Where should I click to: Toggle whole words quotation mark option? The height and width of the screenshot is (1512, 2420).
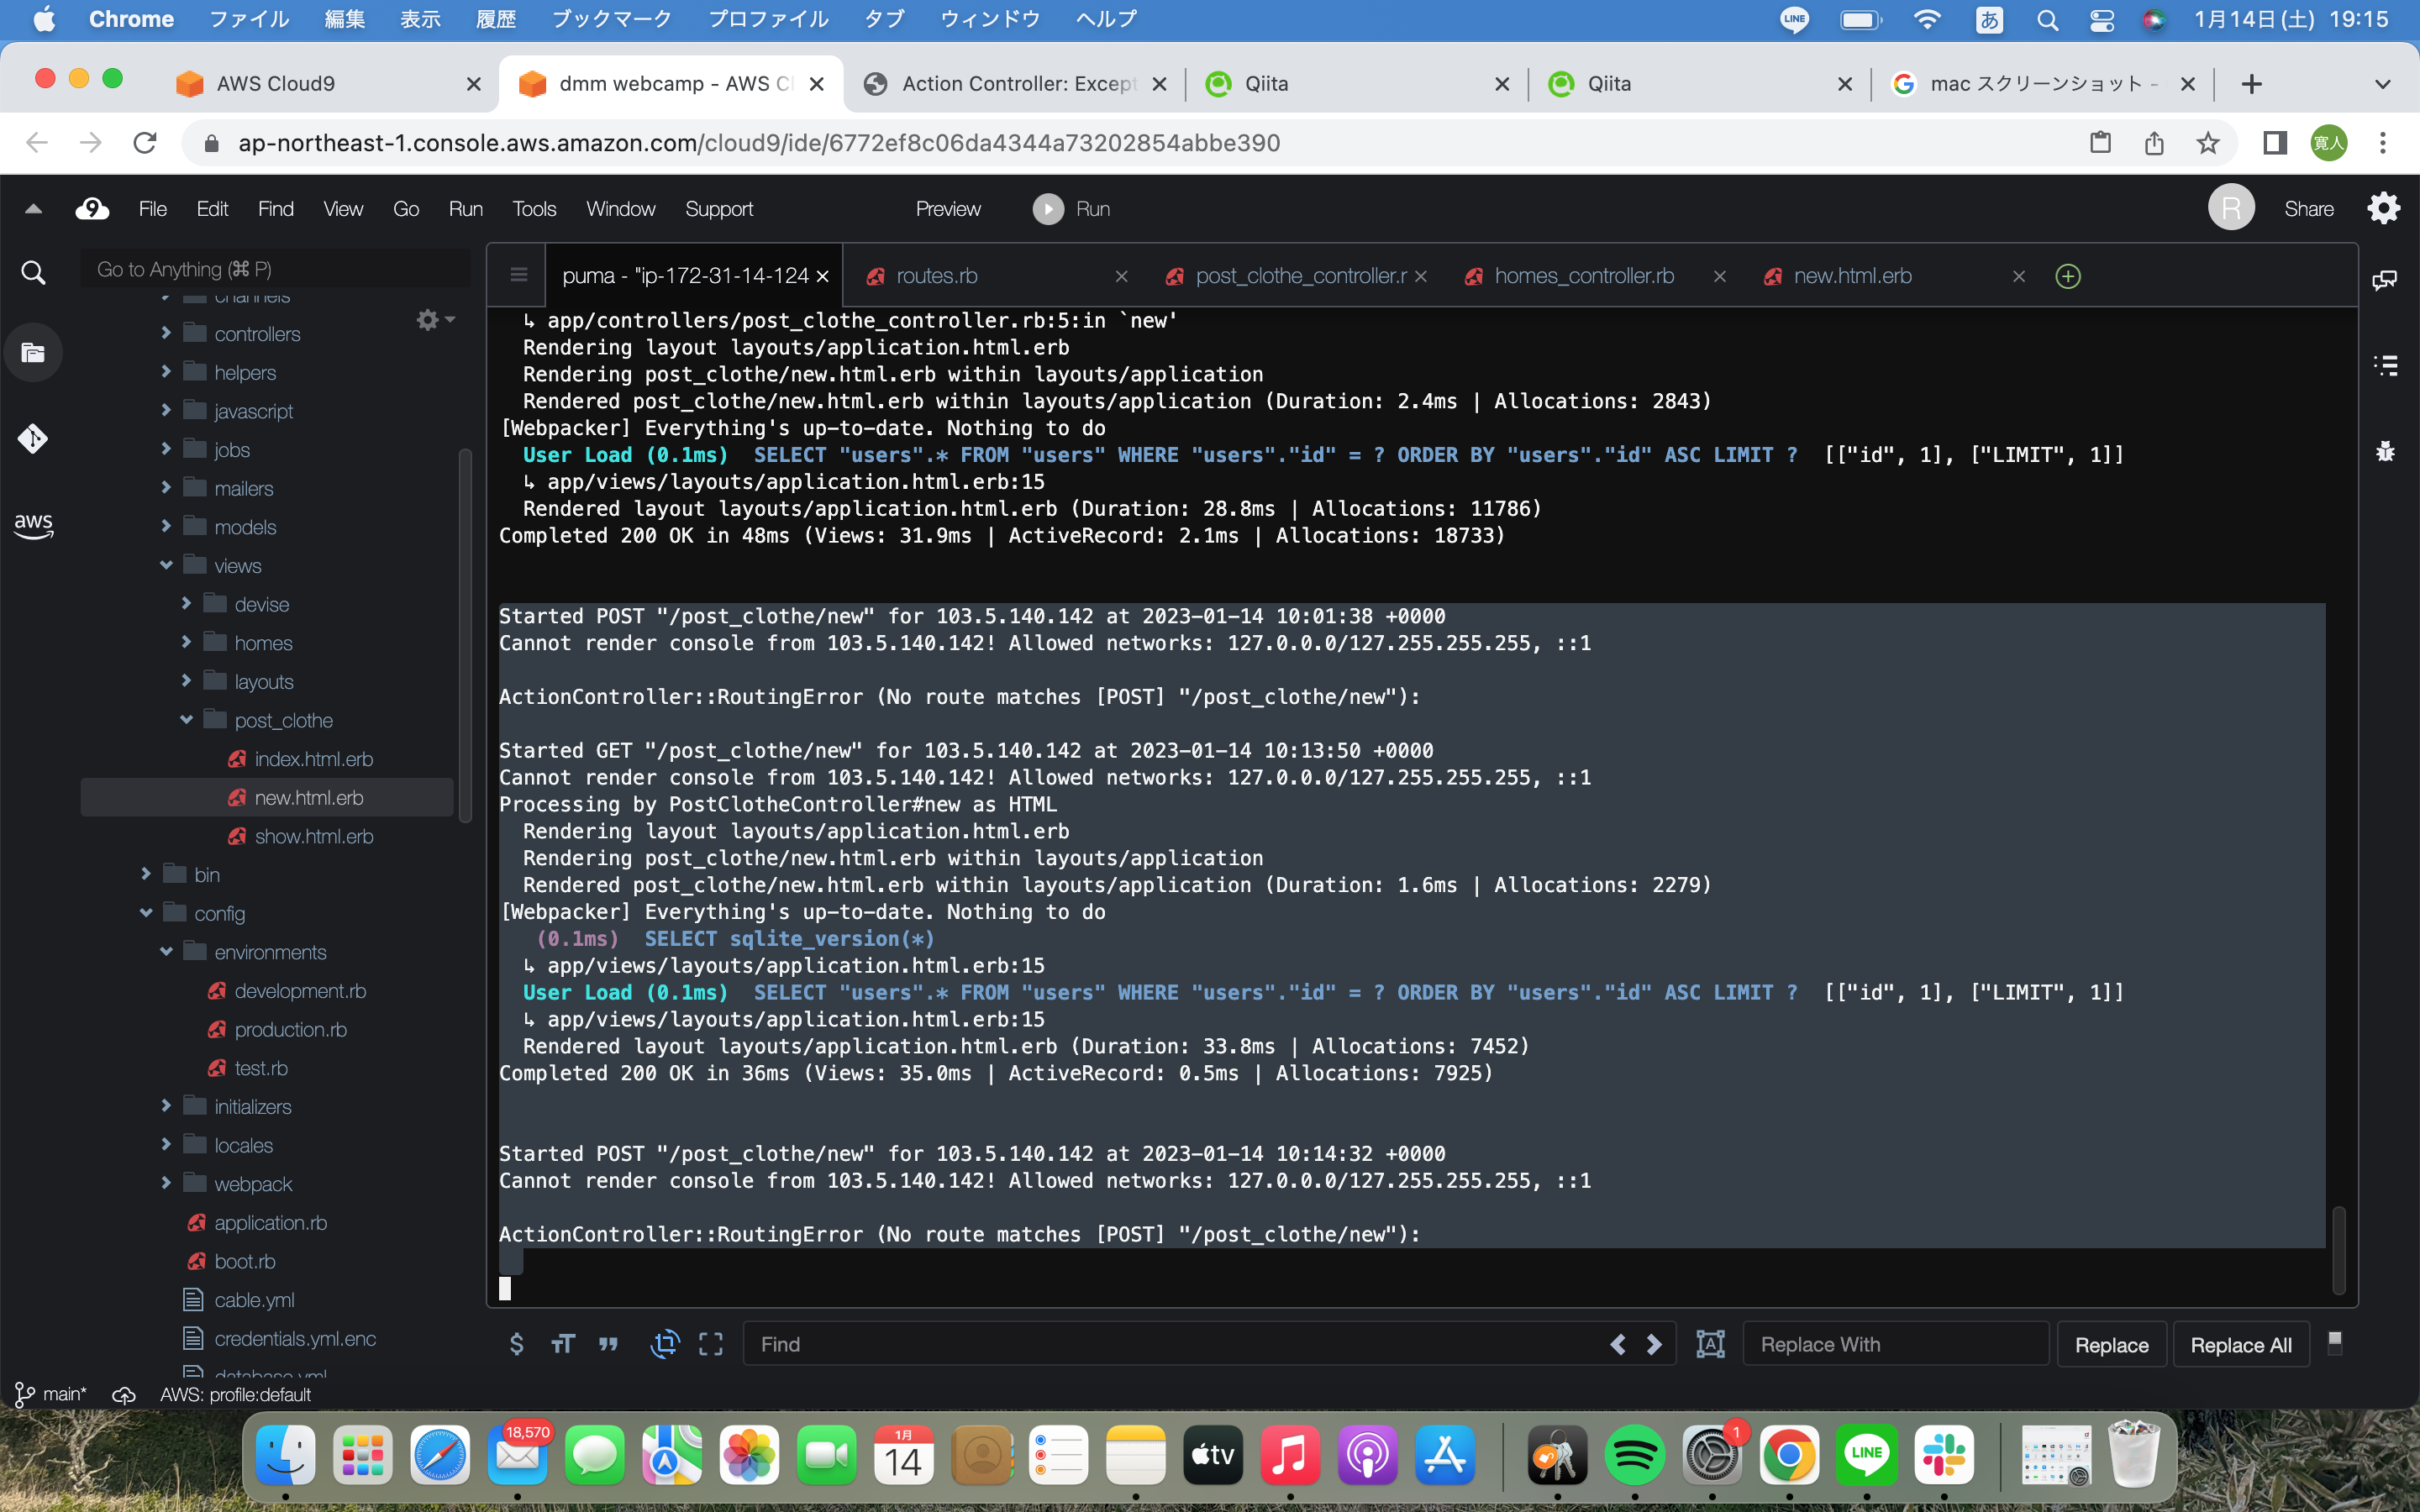point(608,1344)
